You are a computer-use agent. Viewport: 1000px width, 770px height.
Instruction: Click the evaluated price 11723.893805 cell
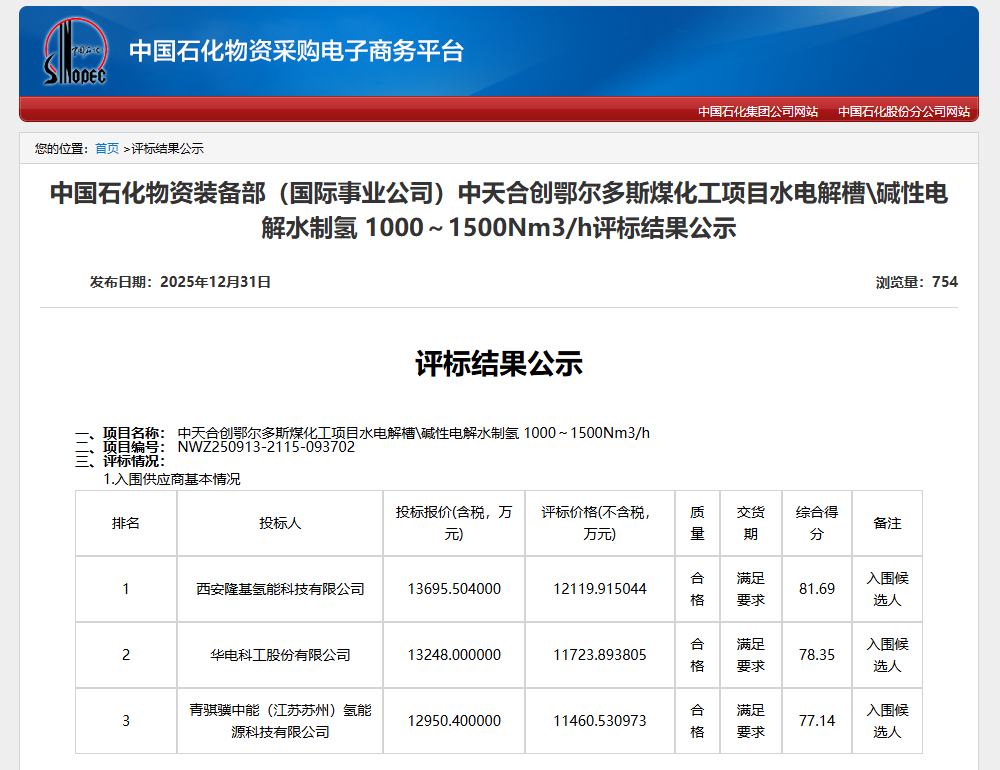(x=599, y=655)
